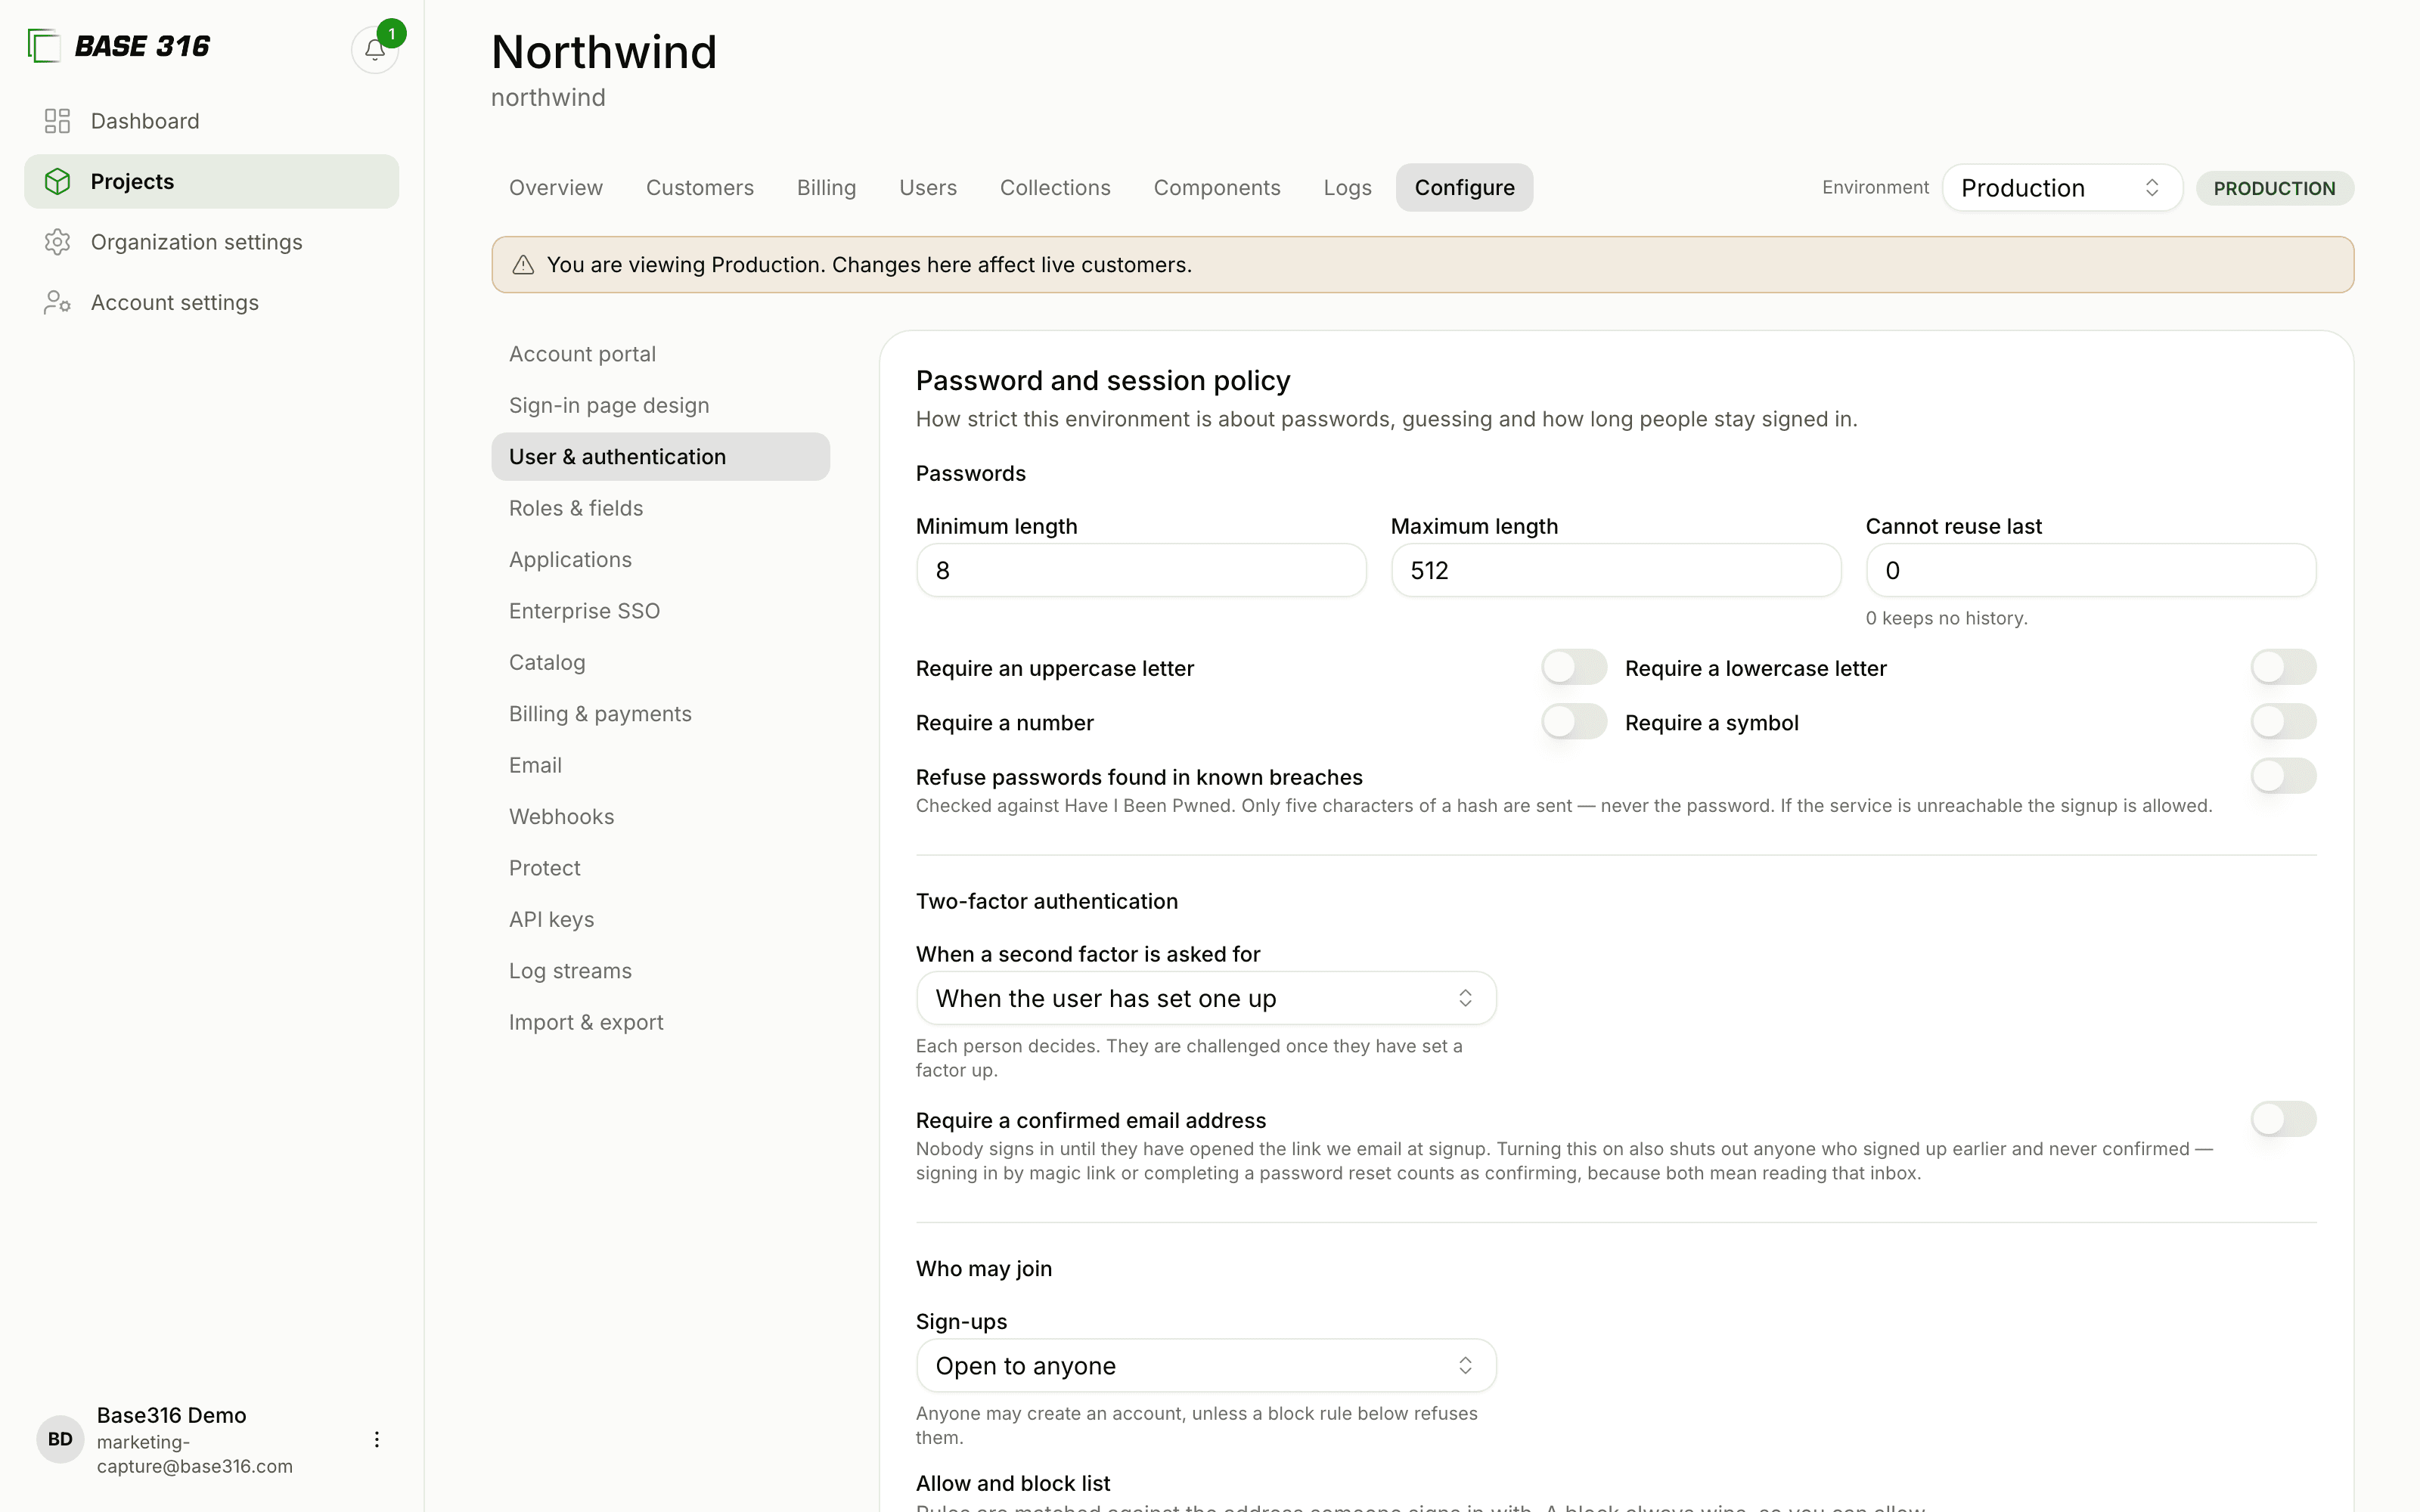Screen dimensions: 2420x1512
Task: Open the Sign-ups dropdown
Action: (1206, 1366)
